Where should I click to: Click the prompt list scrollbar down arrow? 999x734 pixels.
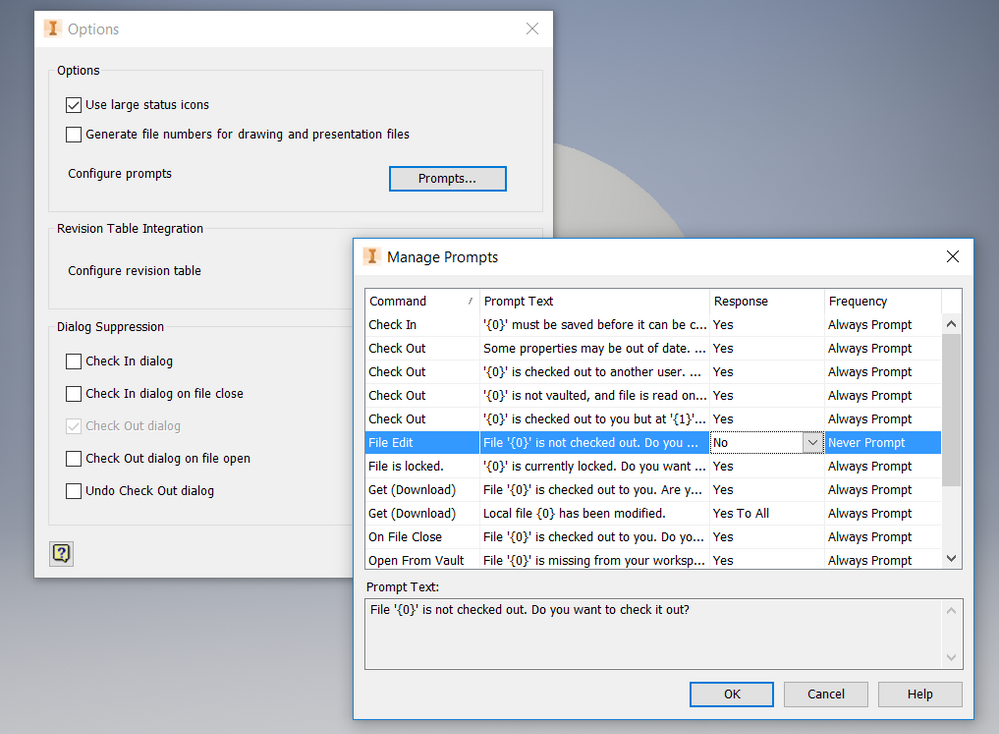point(951,558)
